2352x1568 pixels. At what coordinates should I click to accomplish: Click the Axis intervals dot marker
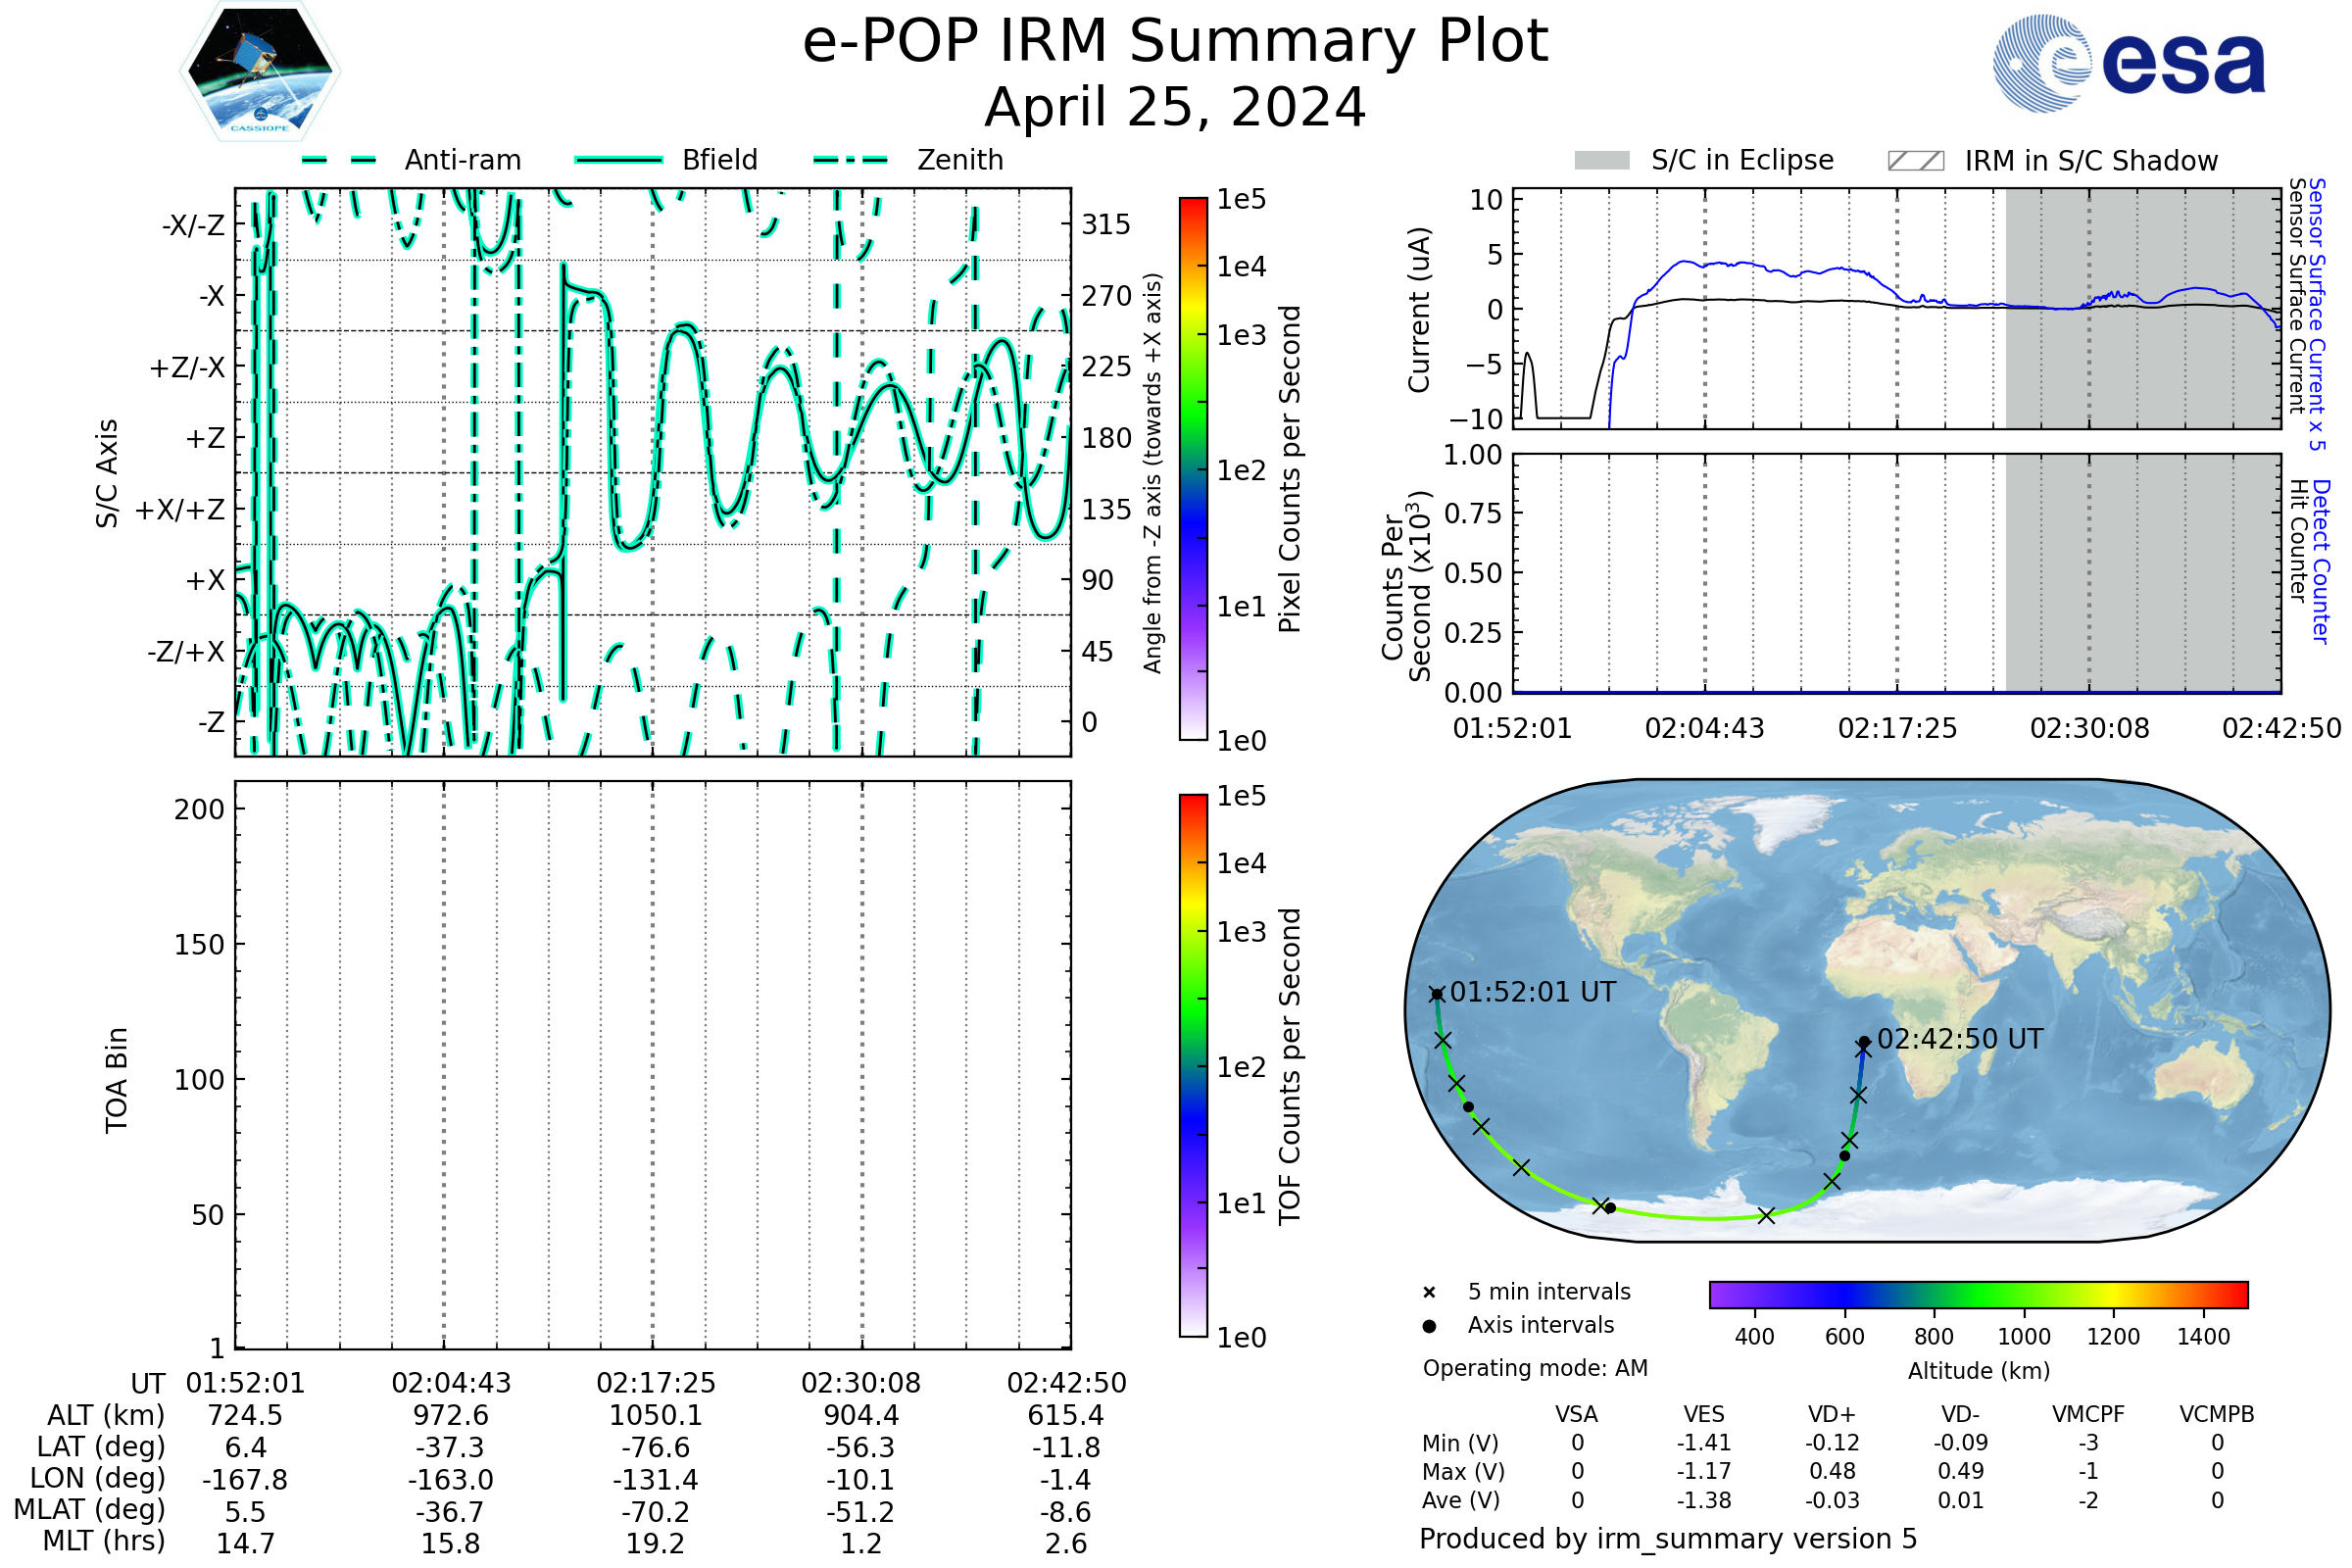1429,1326
